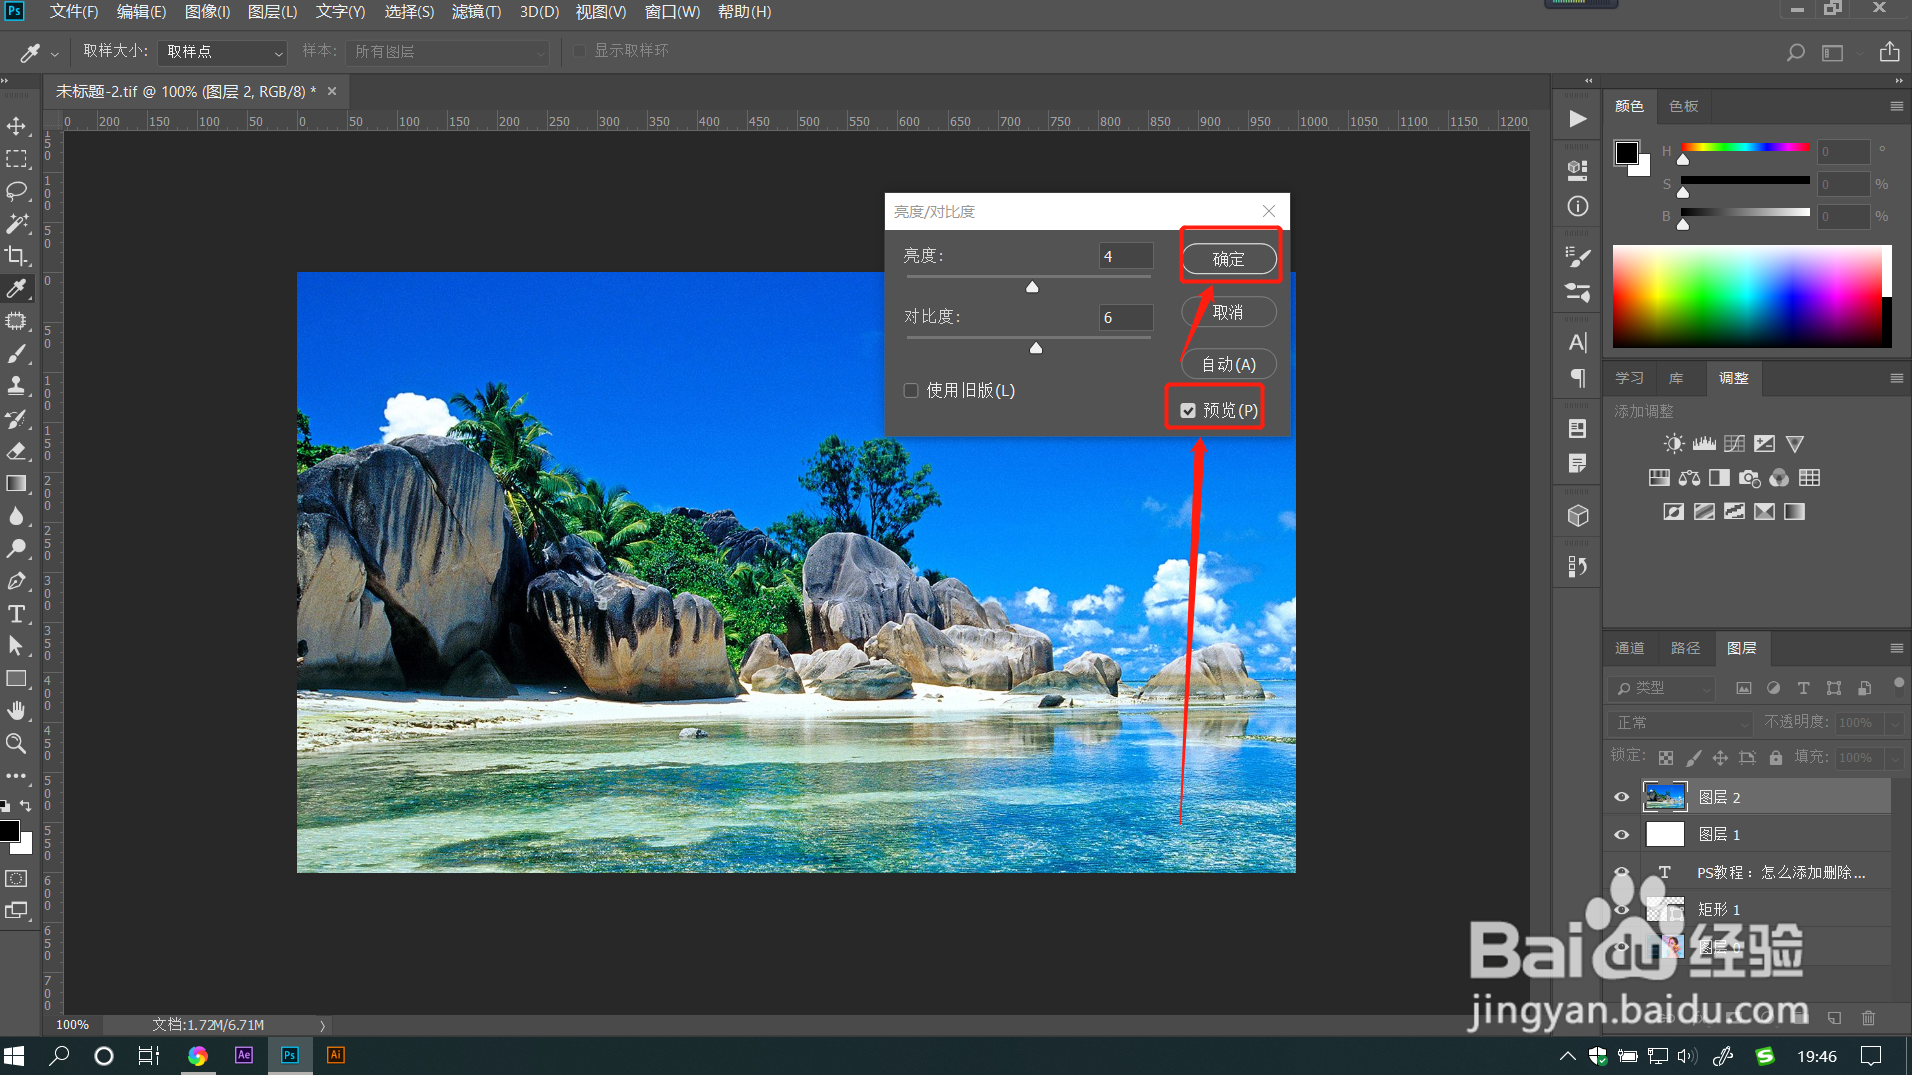
Task: Select the Magic Wand tool
Action: coord(17,223)
